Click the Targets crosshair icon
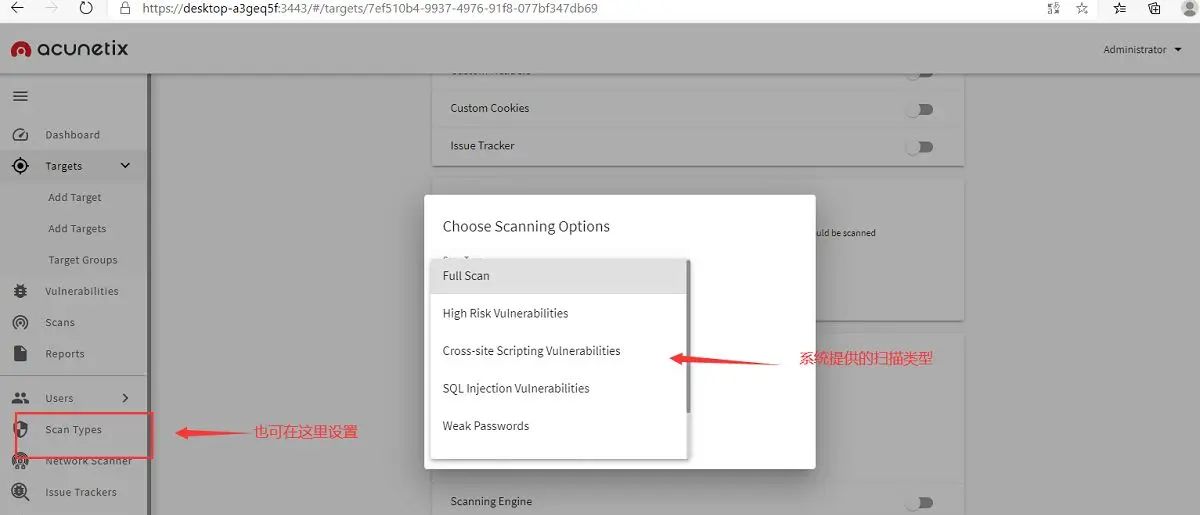1200x515 pixels. pyautogui.click(x=20, y=166)
